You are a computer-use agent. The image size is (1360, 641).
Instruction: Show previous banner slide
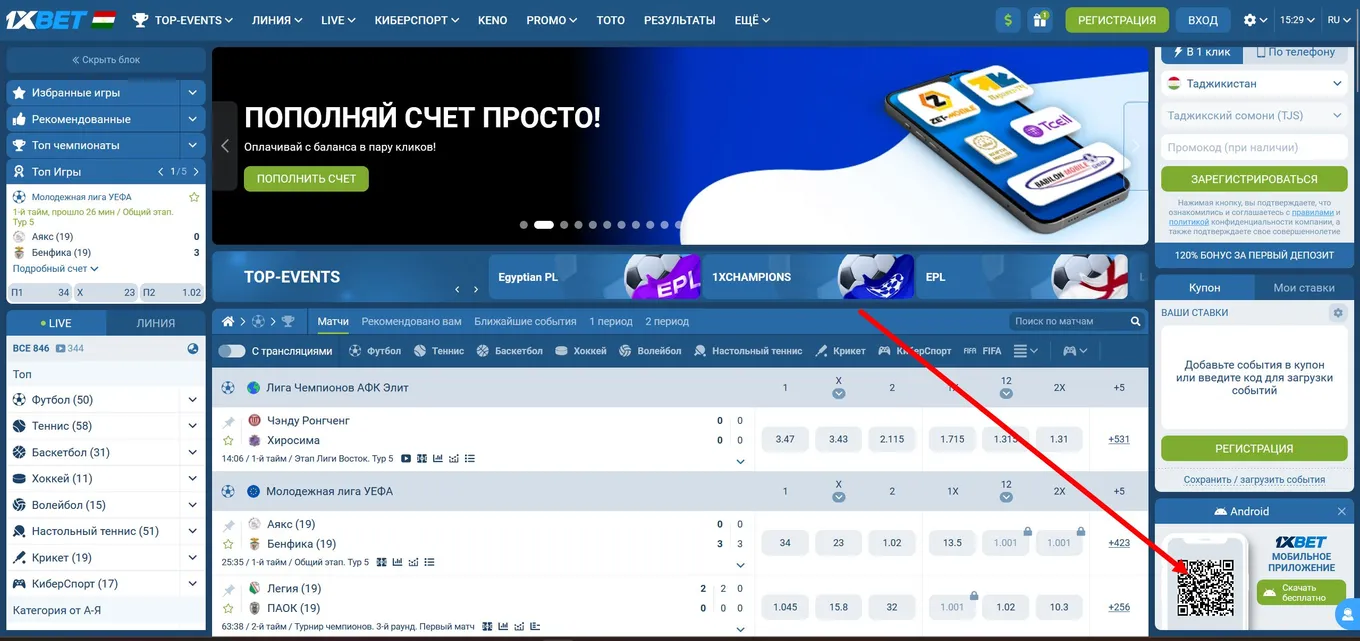(x=225, y=146)
